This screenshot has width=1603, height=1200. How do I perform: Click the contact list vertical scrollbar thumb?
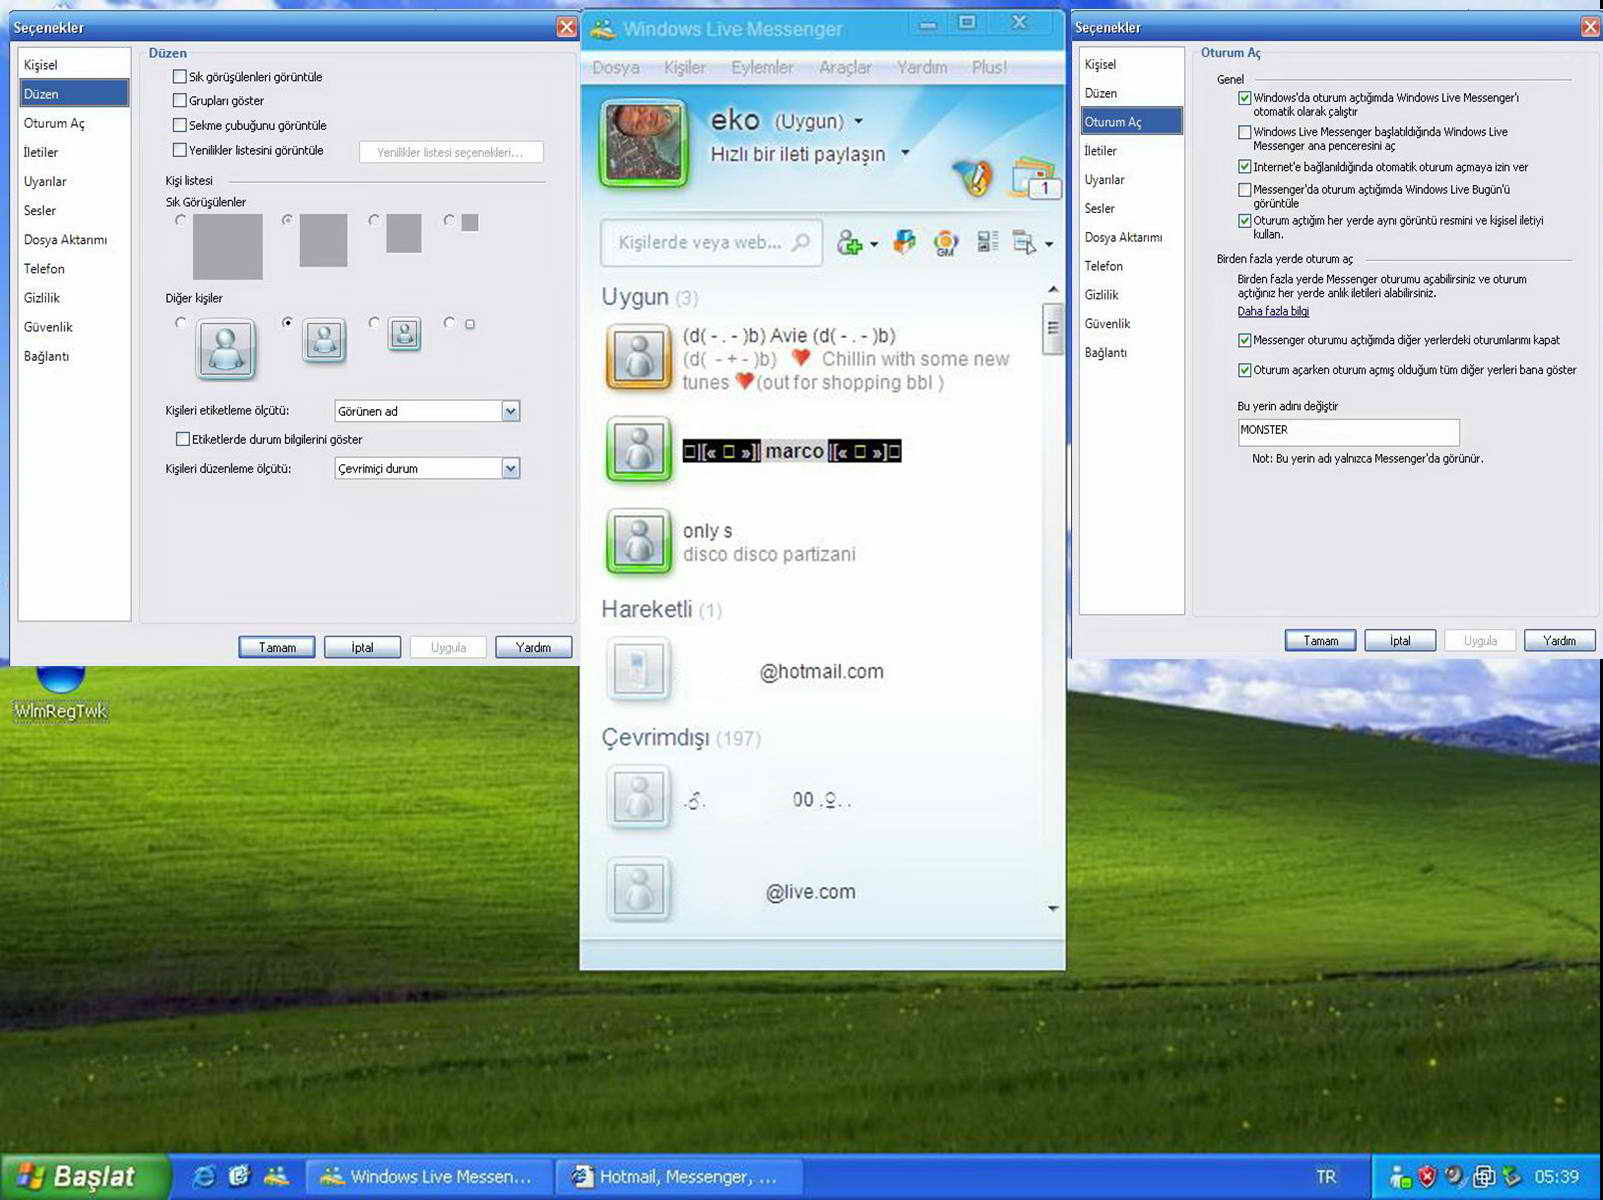click(1052, 328)
